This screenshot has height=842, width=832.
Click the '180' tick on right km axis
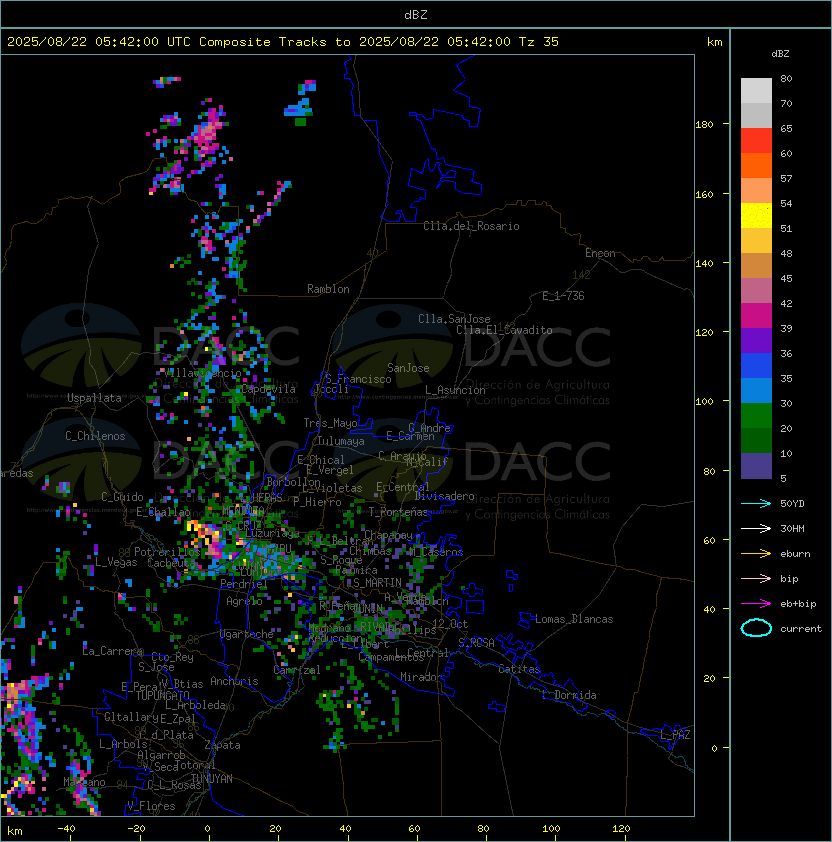704,125
